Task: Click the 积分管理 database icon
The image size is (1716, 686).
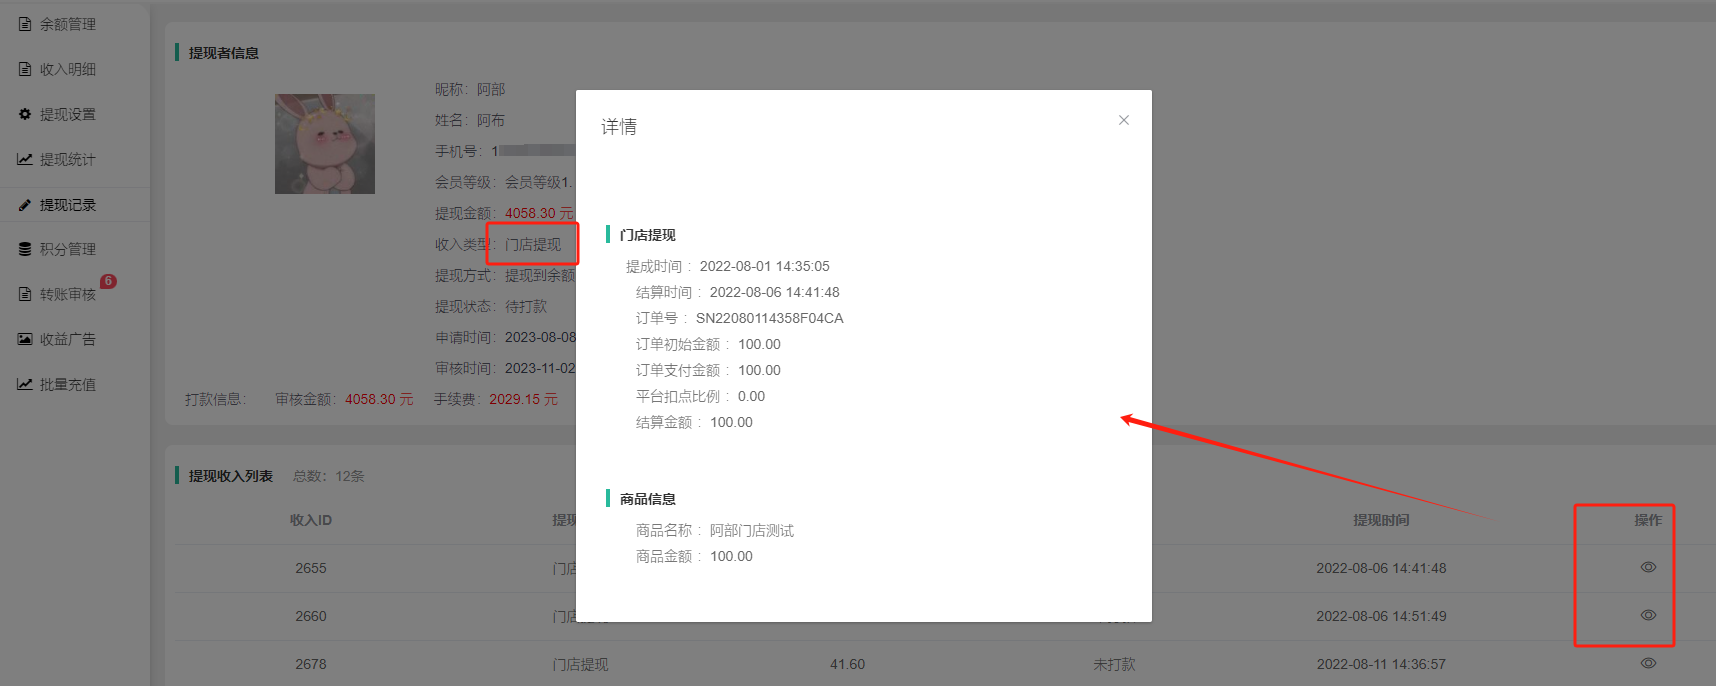Action: [x=25, y=249]
